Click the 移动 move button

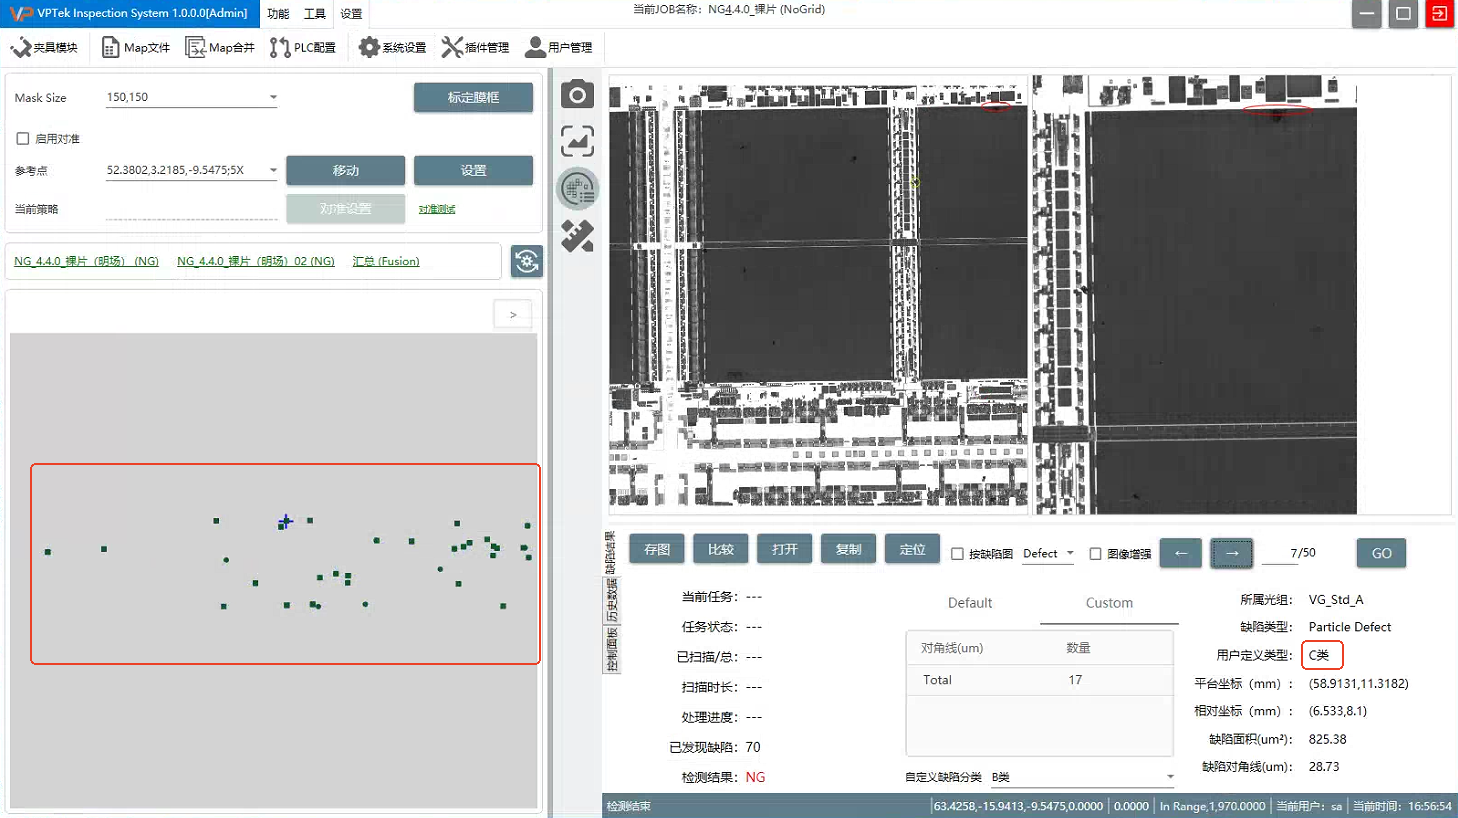coord(345,171)
